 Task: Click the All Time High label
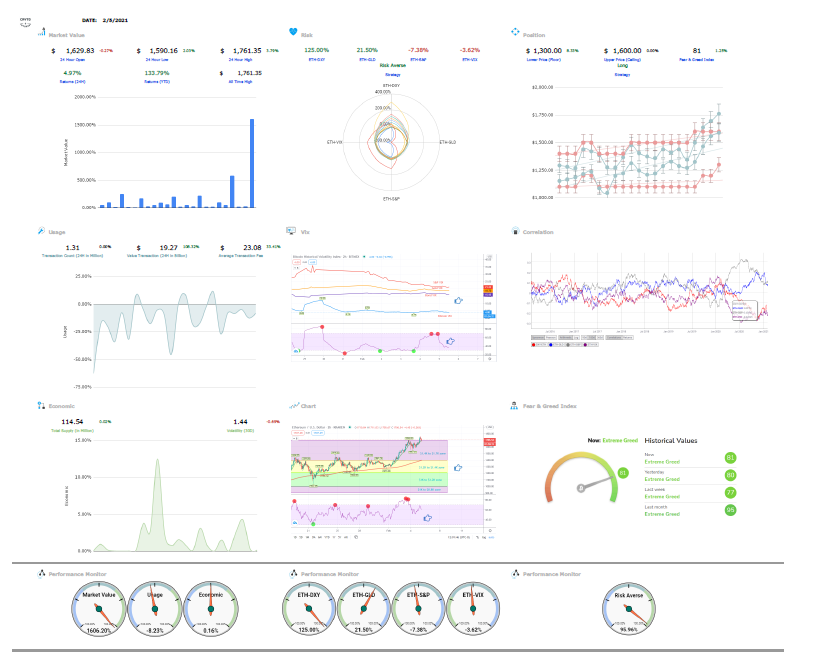pyautogui.click(x=240, y=82)
